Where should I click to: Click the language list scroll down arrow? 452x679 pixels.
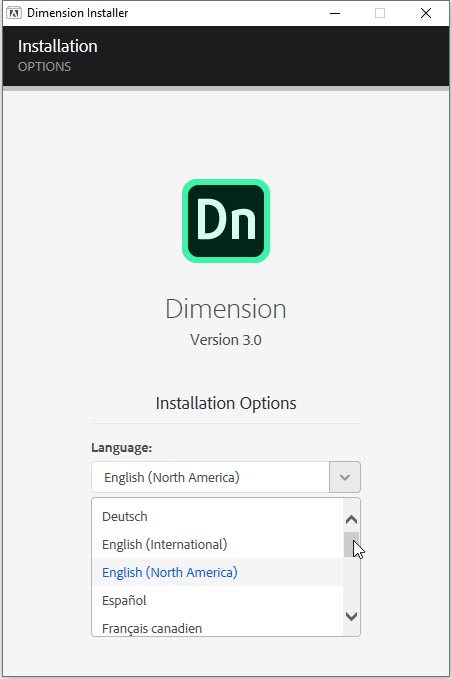tap(352, 616)
